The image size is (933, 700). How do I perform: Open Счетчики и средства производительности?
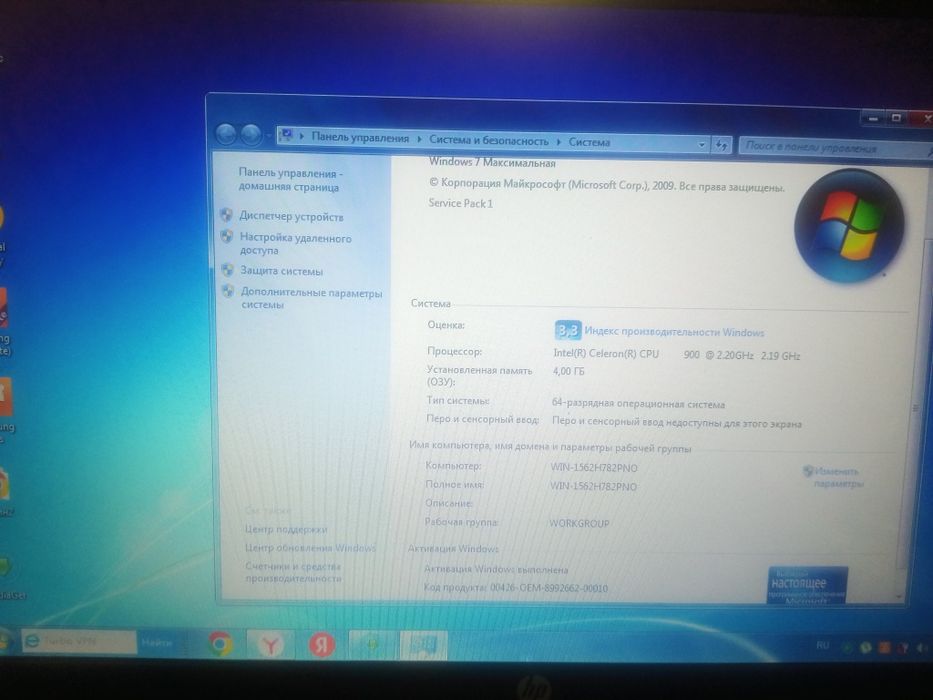point(293,572)
